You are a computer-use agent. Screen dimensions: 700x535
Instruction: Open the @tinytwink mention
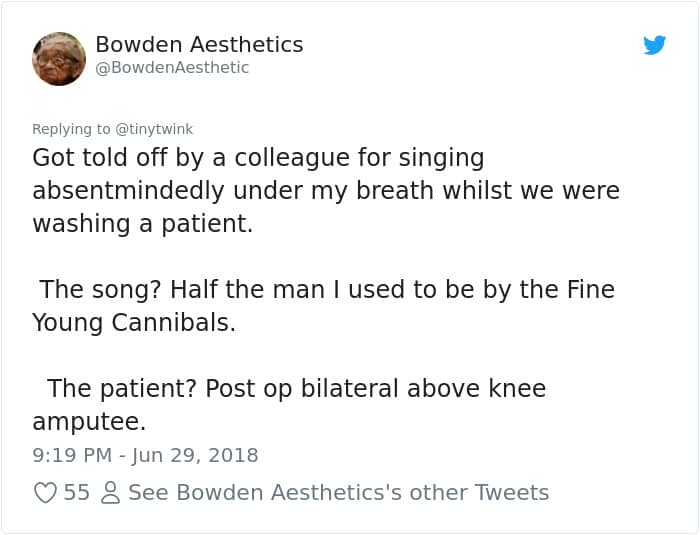point(154,129)
